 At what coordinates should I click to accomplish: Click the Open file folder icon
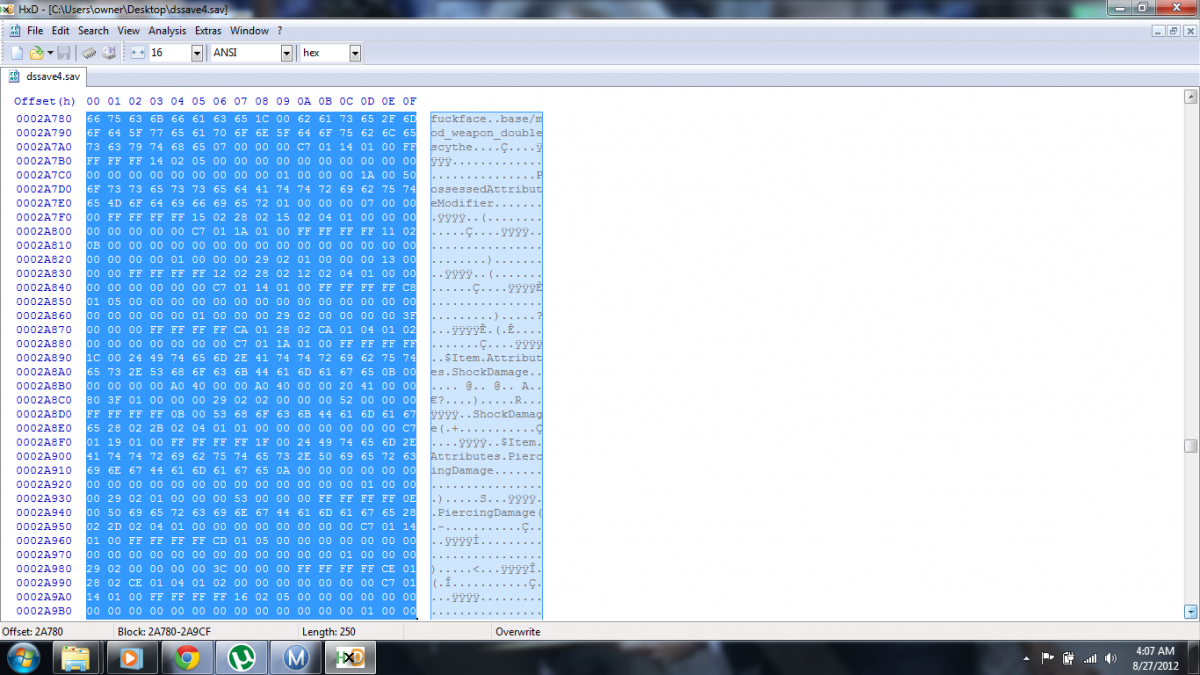pyautogui.click(x=36, y=53)
